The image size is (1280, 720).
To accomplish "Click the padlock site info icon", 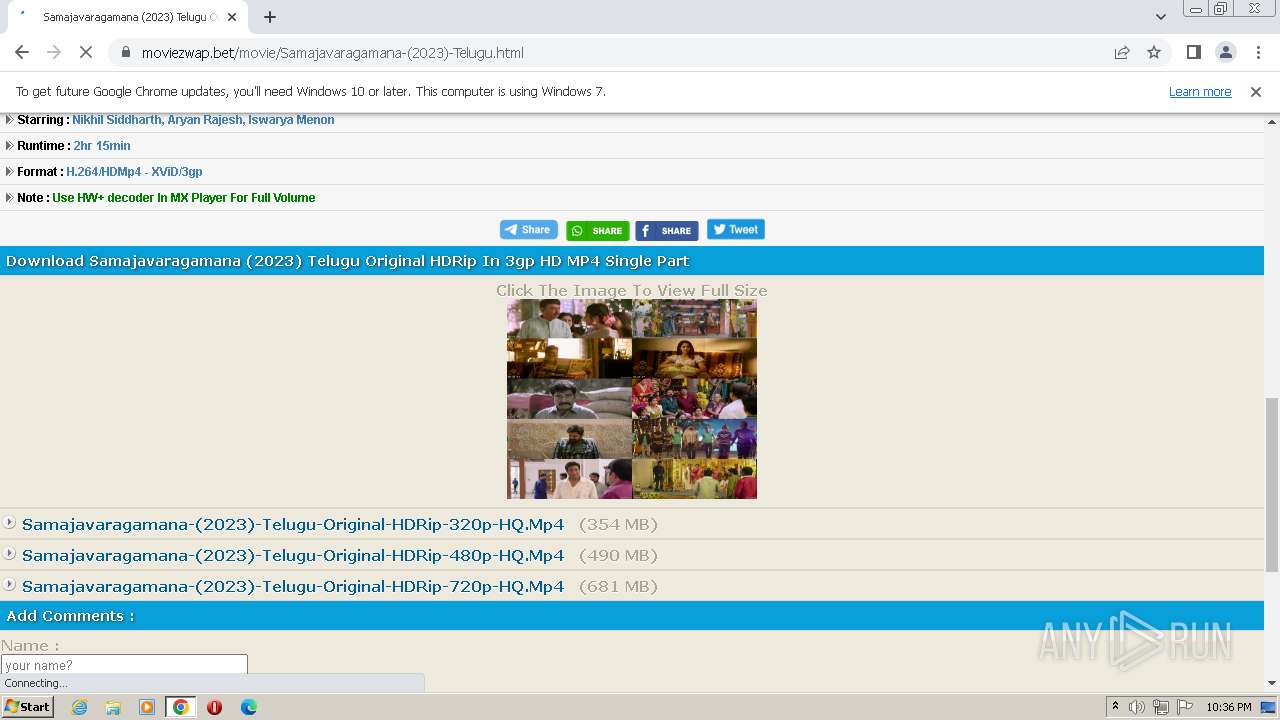I will coord(125,52).
